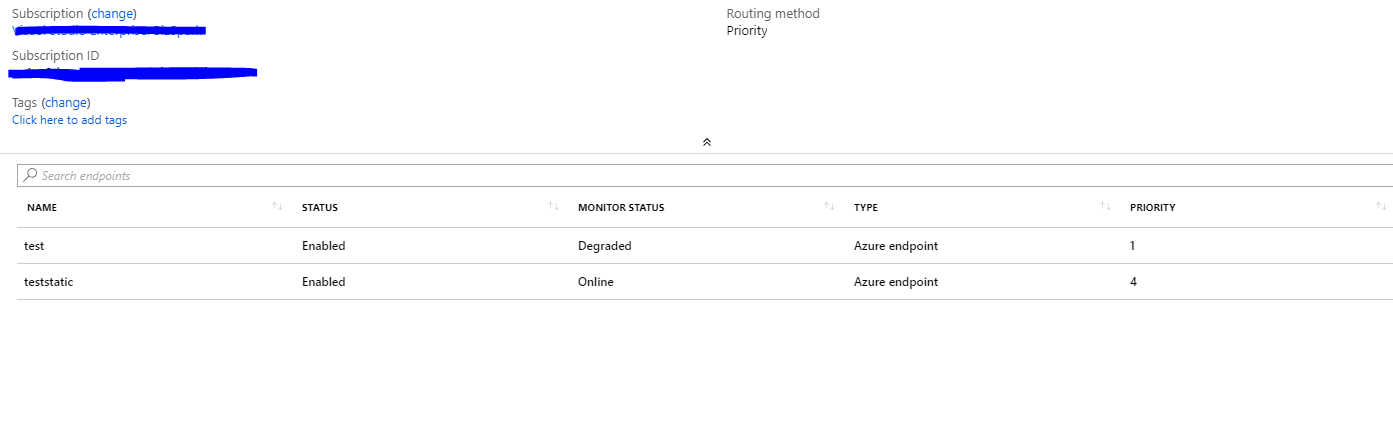Sort endpoints by Status column arrows
The height and width of the screenshot is (423, 1393).
click(x=553, y=207)
